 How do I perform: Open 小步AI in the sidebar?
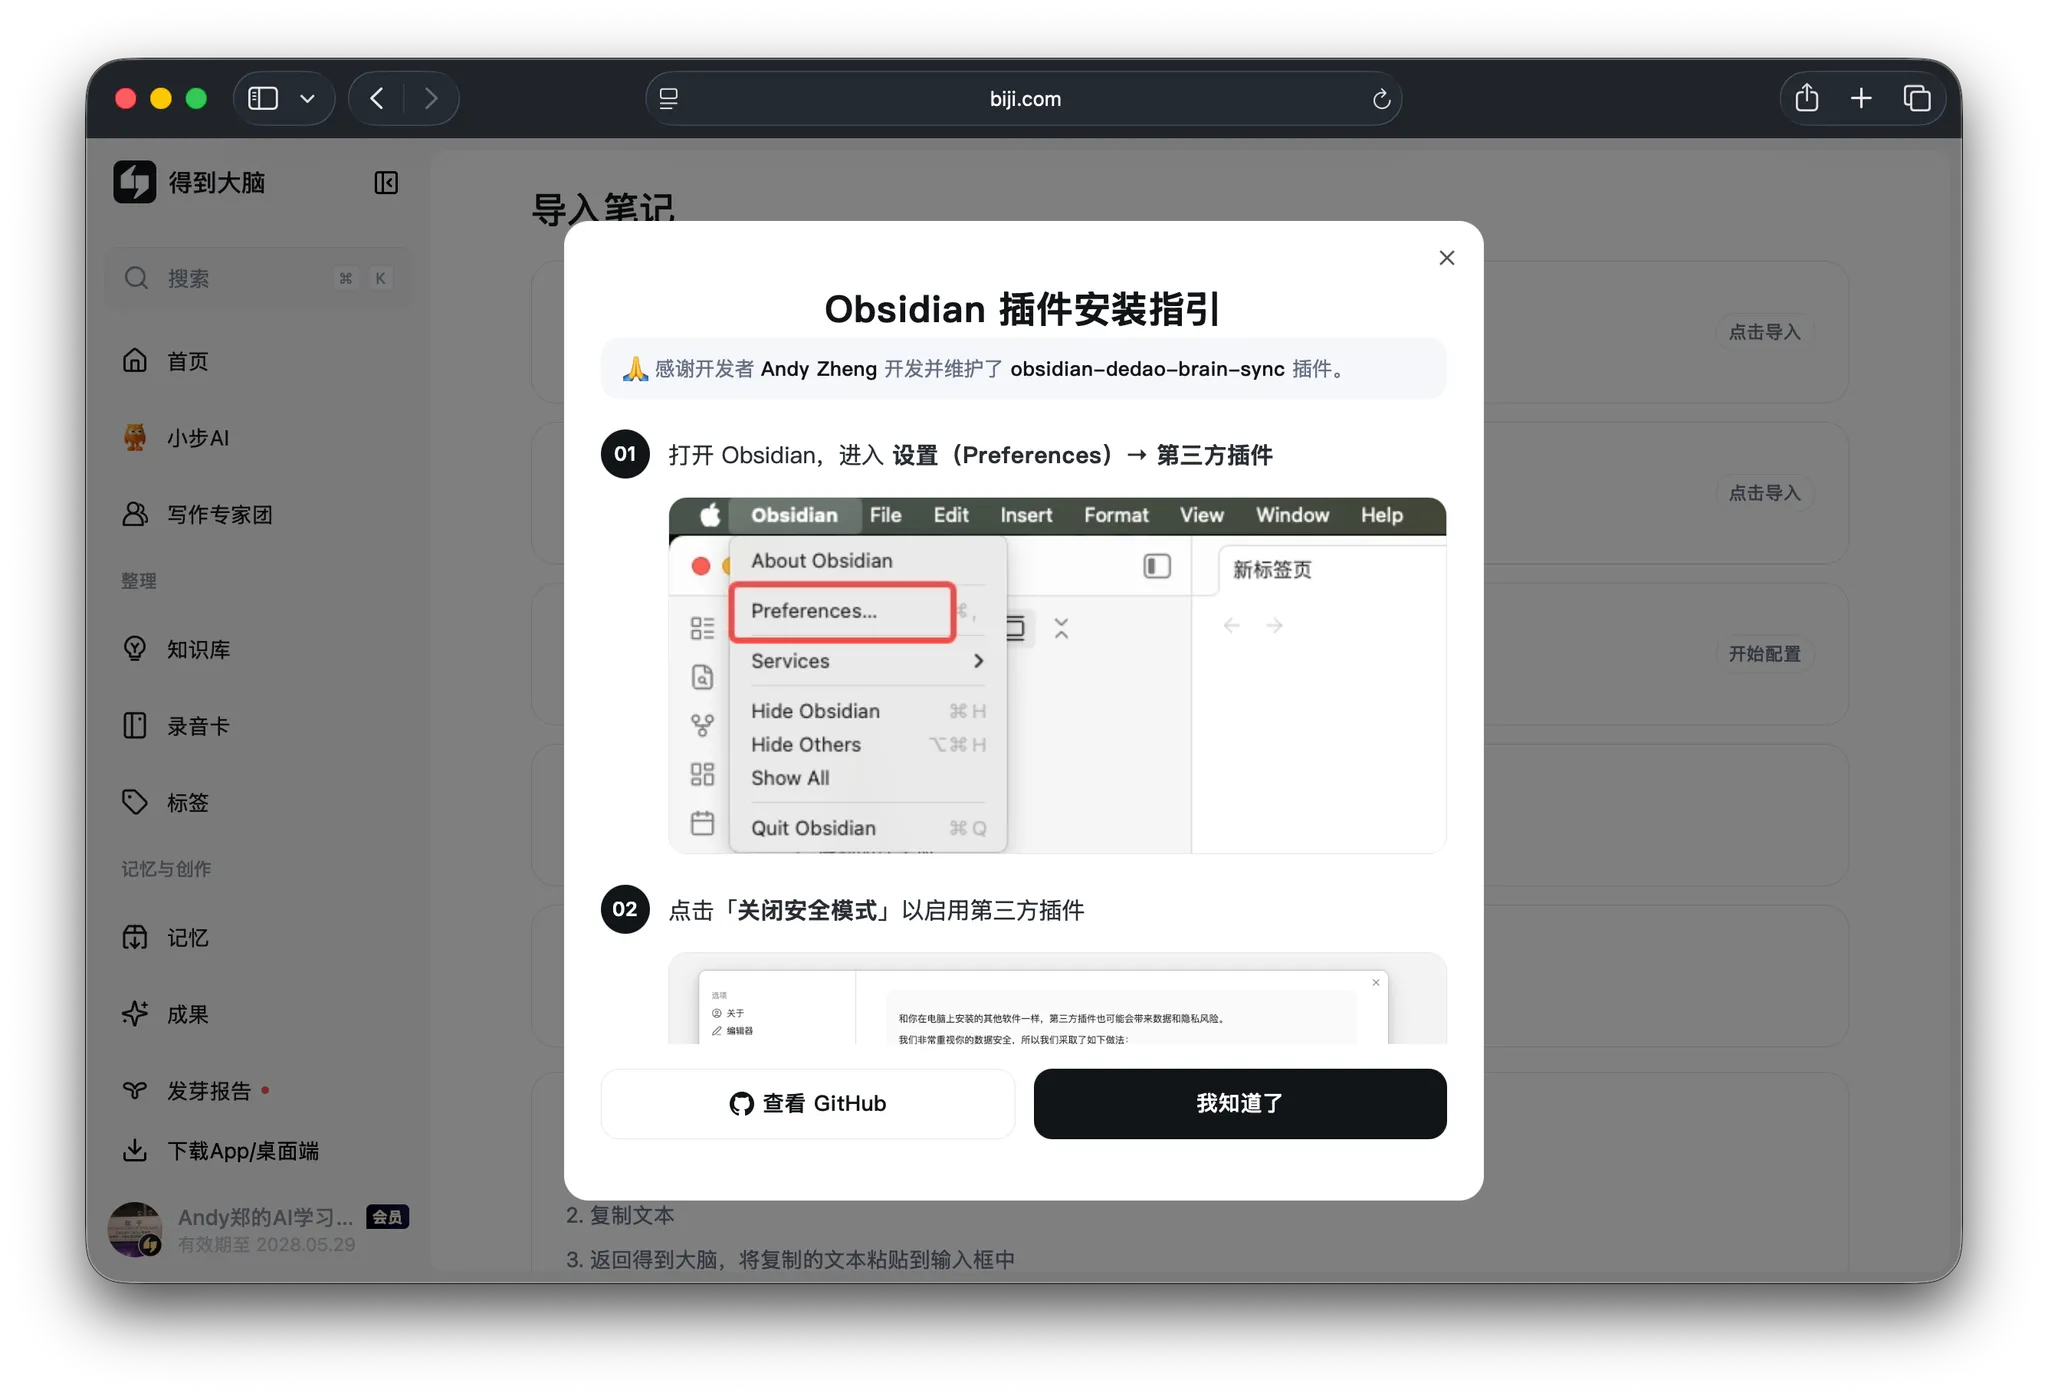click(x=258, y=438)
